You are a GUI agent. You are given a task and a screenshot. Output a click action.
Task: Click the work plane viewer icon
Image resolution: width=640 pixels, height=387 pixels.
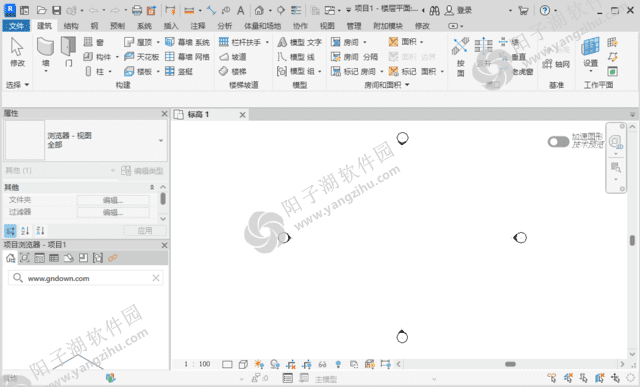click(612, 71)
